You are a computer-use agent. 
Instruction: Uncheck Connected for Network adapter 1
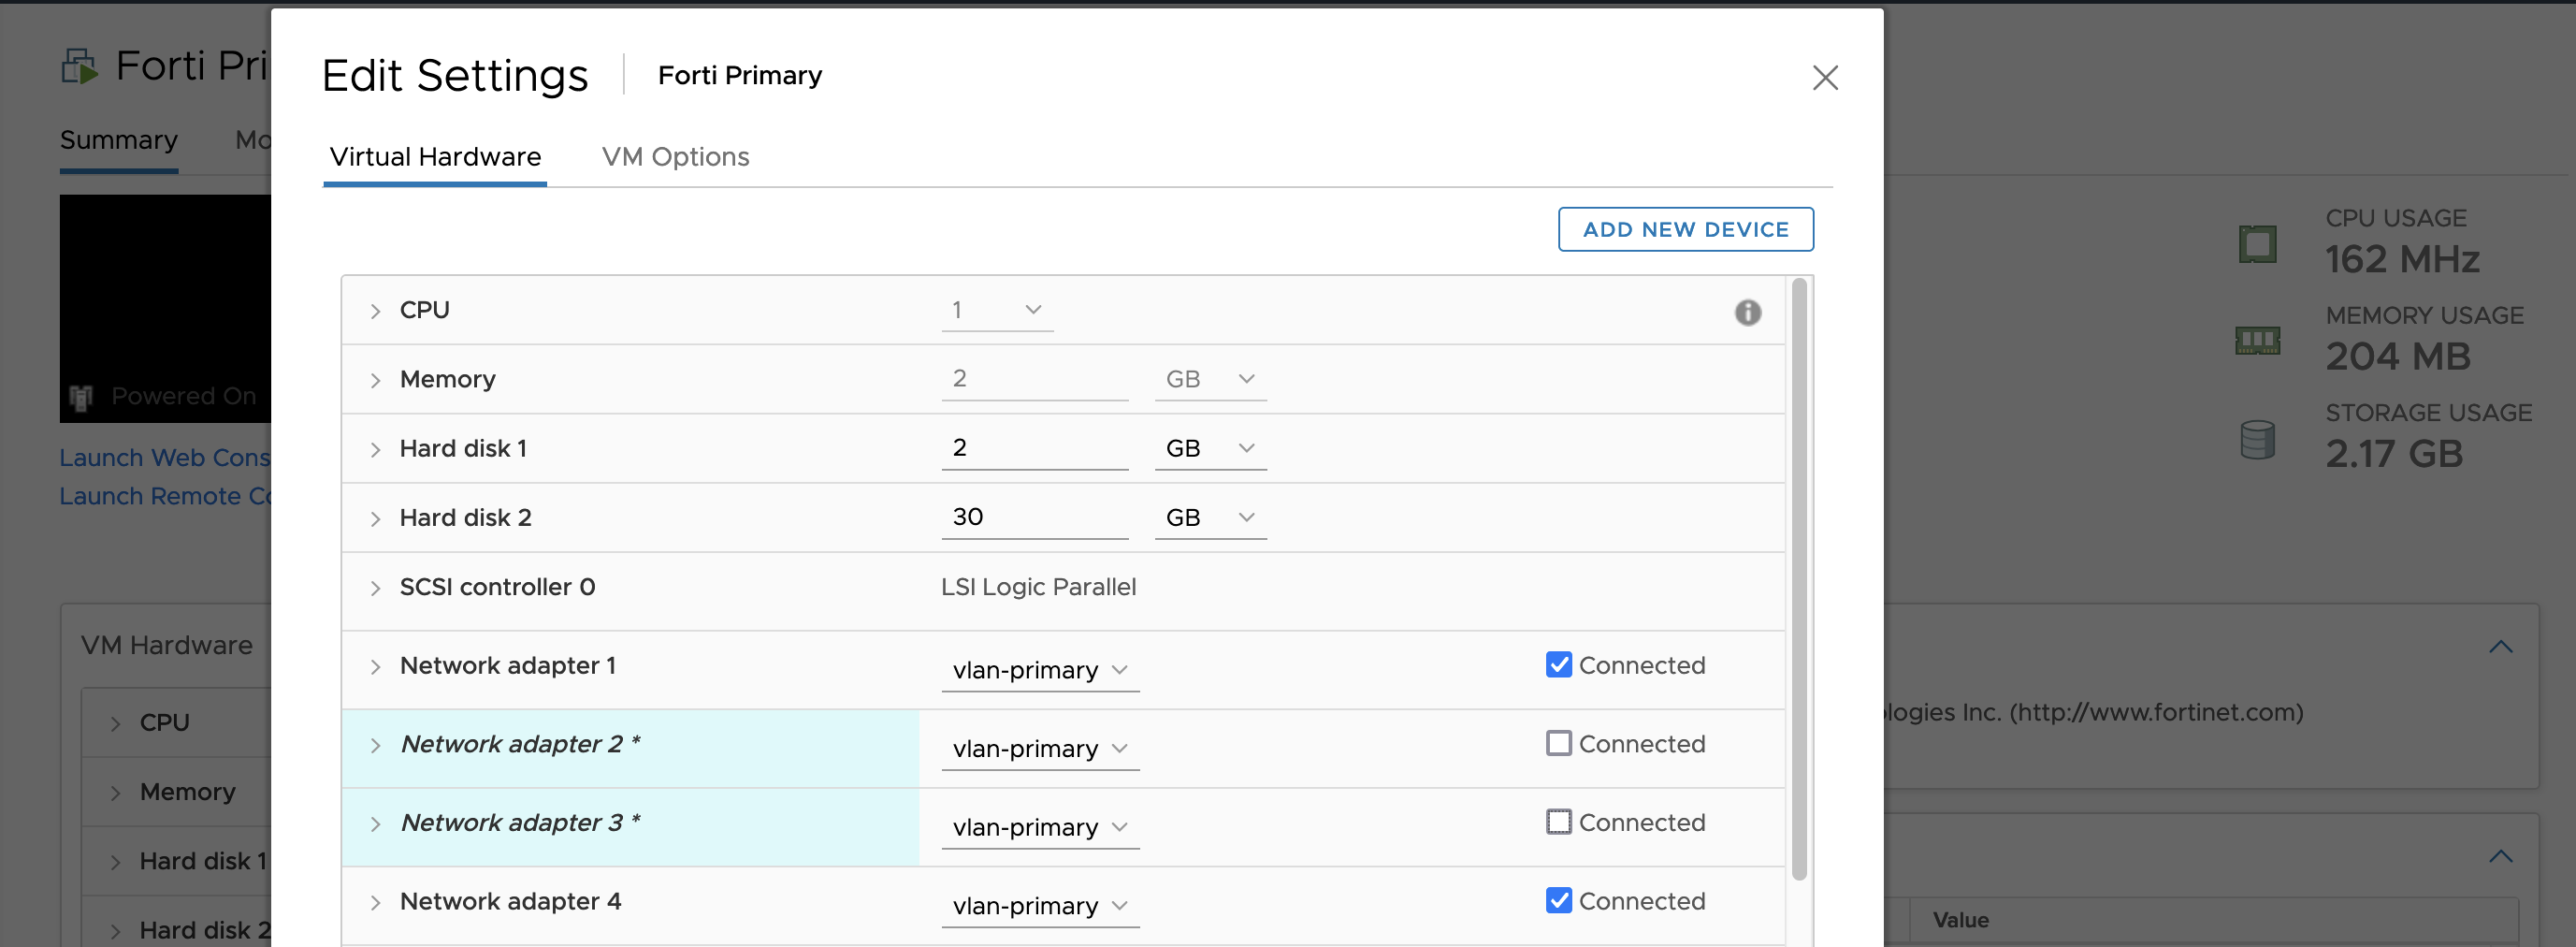tap(1558, 665)
